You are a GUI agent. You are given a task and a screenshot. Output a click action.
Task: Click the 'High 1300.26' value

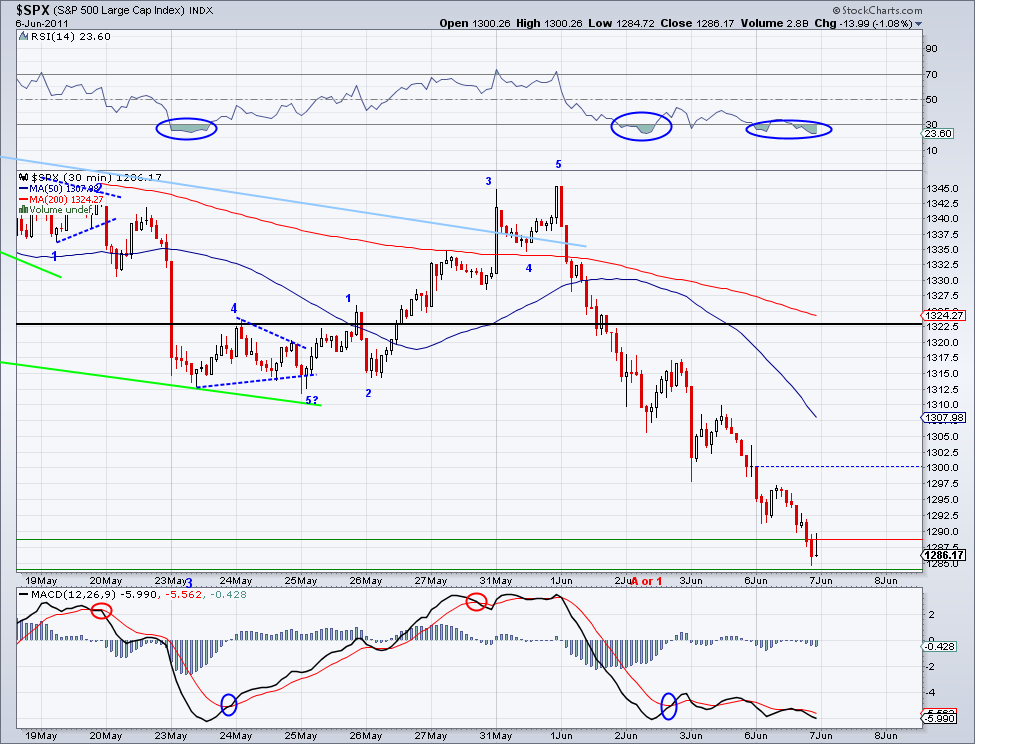[548, 24]
